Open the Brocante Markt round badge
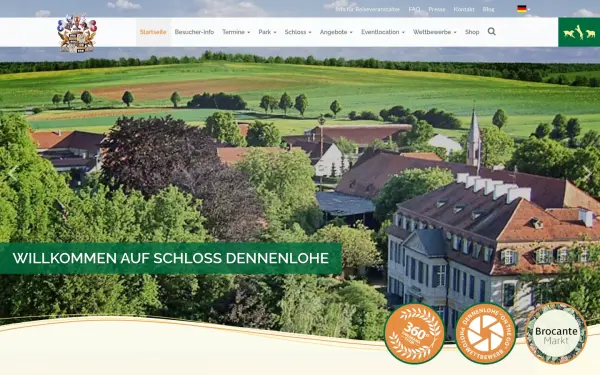The width and height of the screenshot is (600, 375). coord(556,333)
